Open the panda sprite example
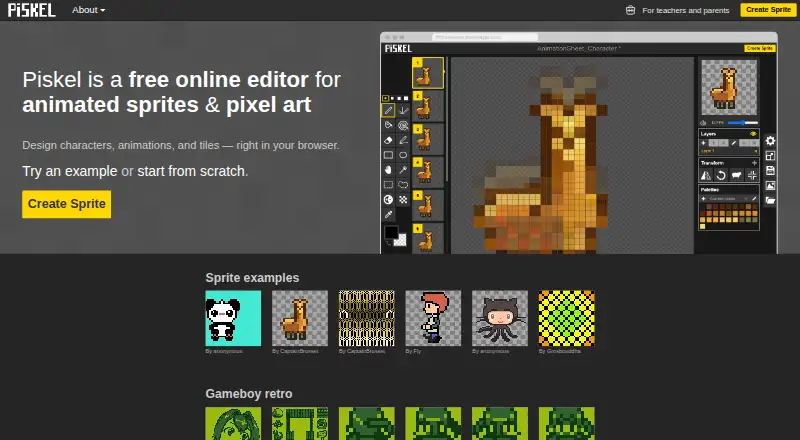The height and width of the screenshot is (440, 800). [233, 318]
